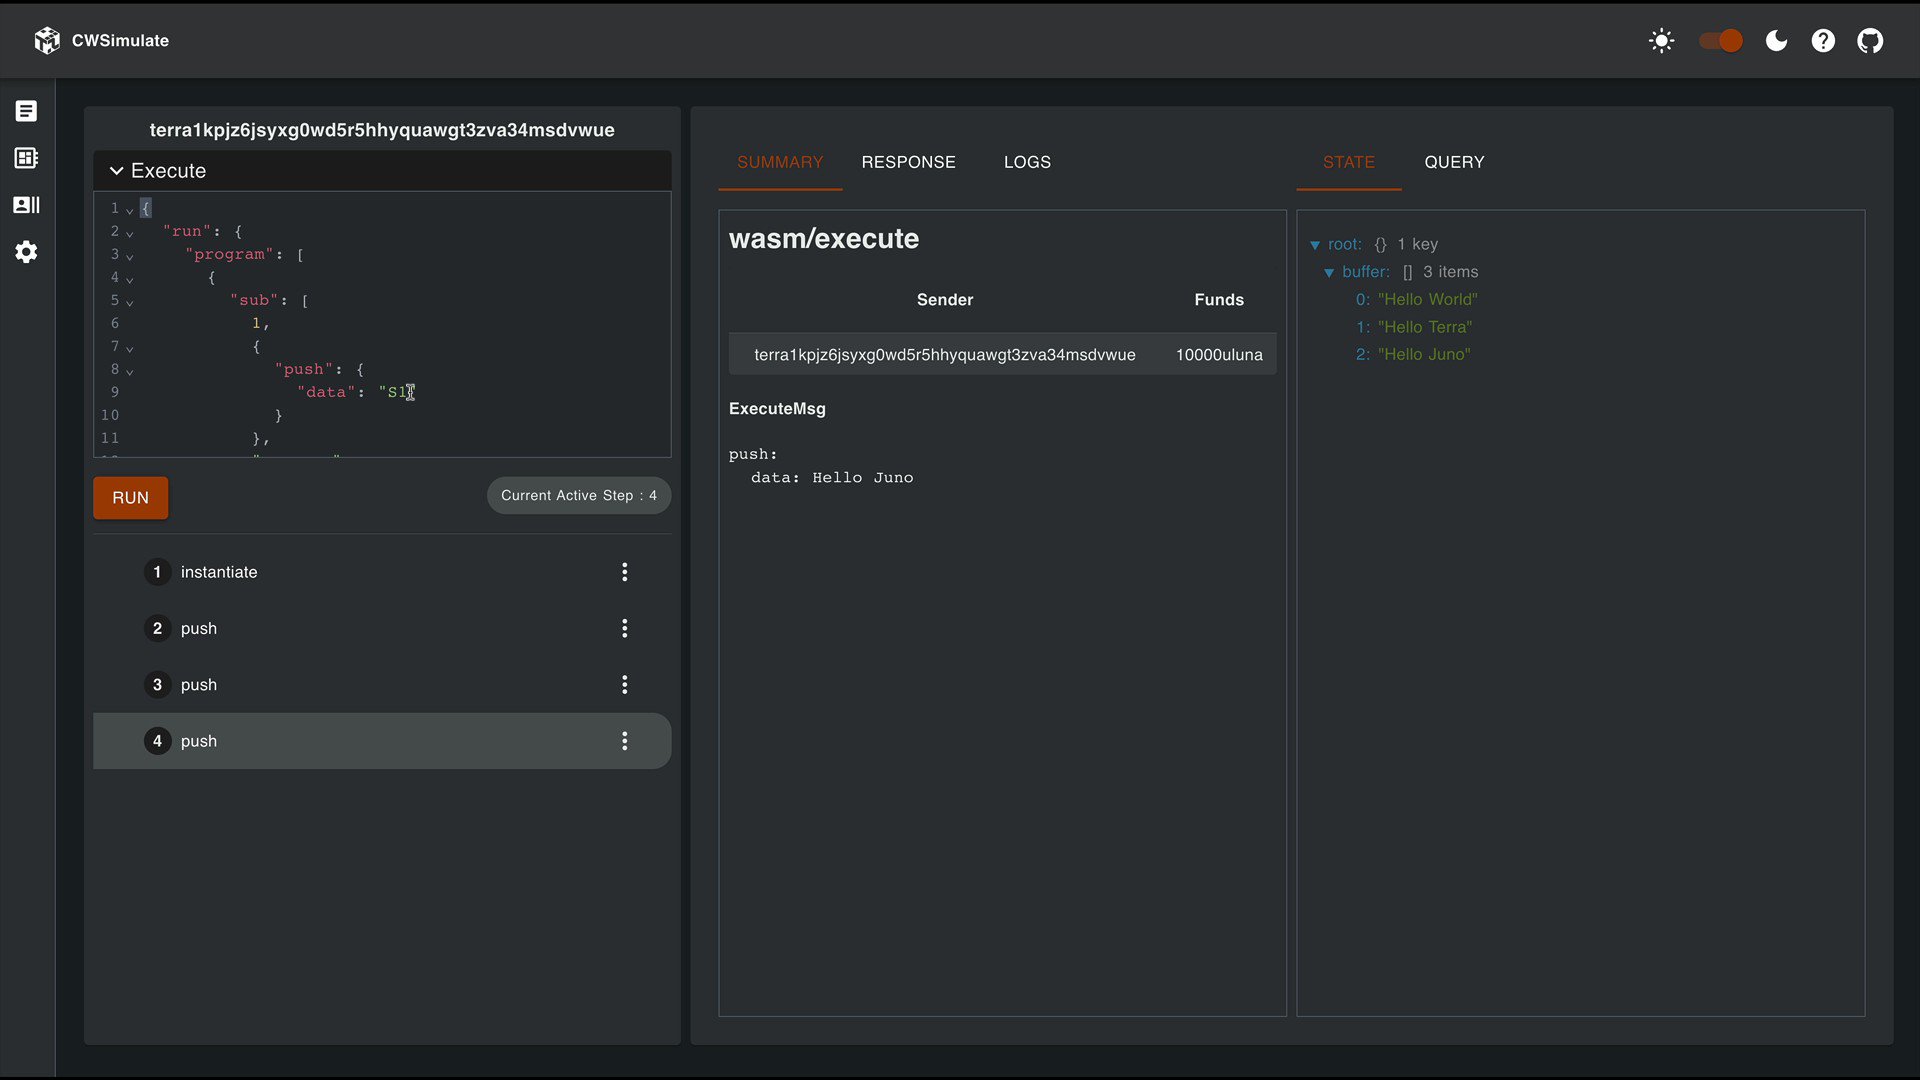Image resolution: width=1920 pixels, height=1080 pixels.
Task: Collapse the buffer node in state tree
Action: [x=1330, y=272]
